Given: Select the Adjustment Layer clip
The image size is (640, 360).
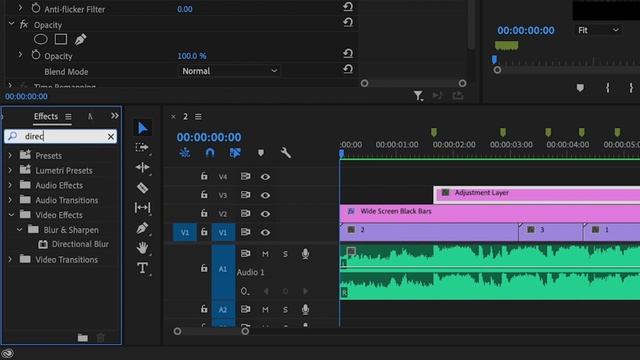Looking at the screenshot, I should tap(537, 194).
